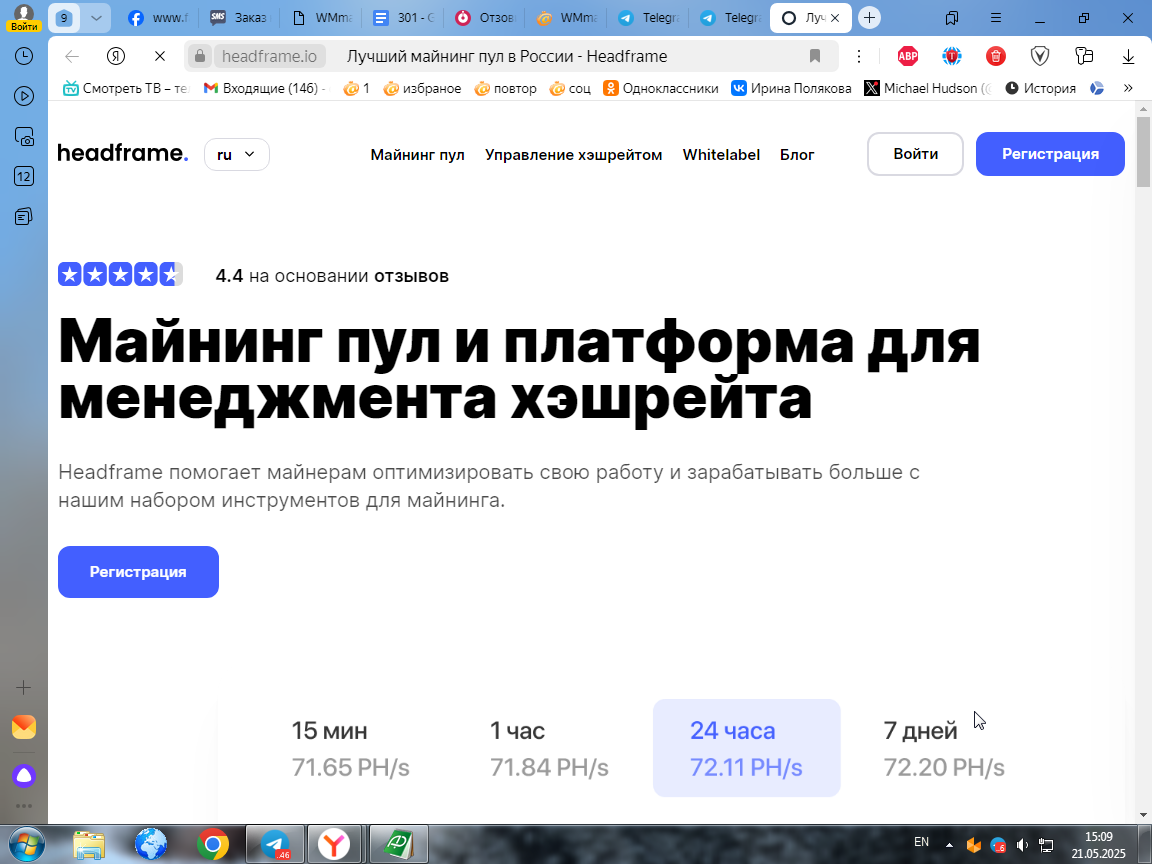Viewport: 1152px width, 864px height.
Task: Select the 15 мин hashrate period
Action: click(x=350, y=749)
